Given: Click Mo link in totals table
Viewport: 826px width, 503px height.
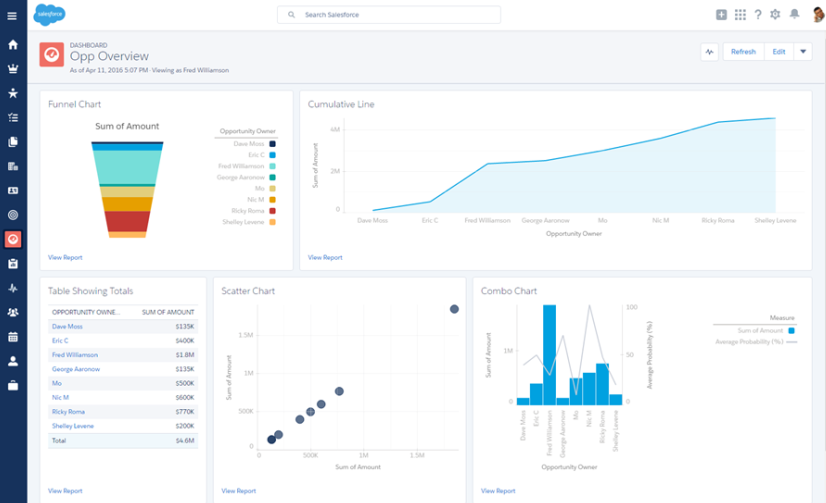Looking at the screenshot, I should 57,383.
